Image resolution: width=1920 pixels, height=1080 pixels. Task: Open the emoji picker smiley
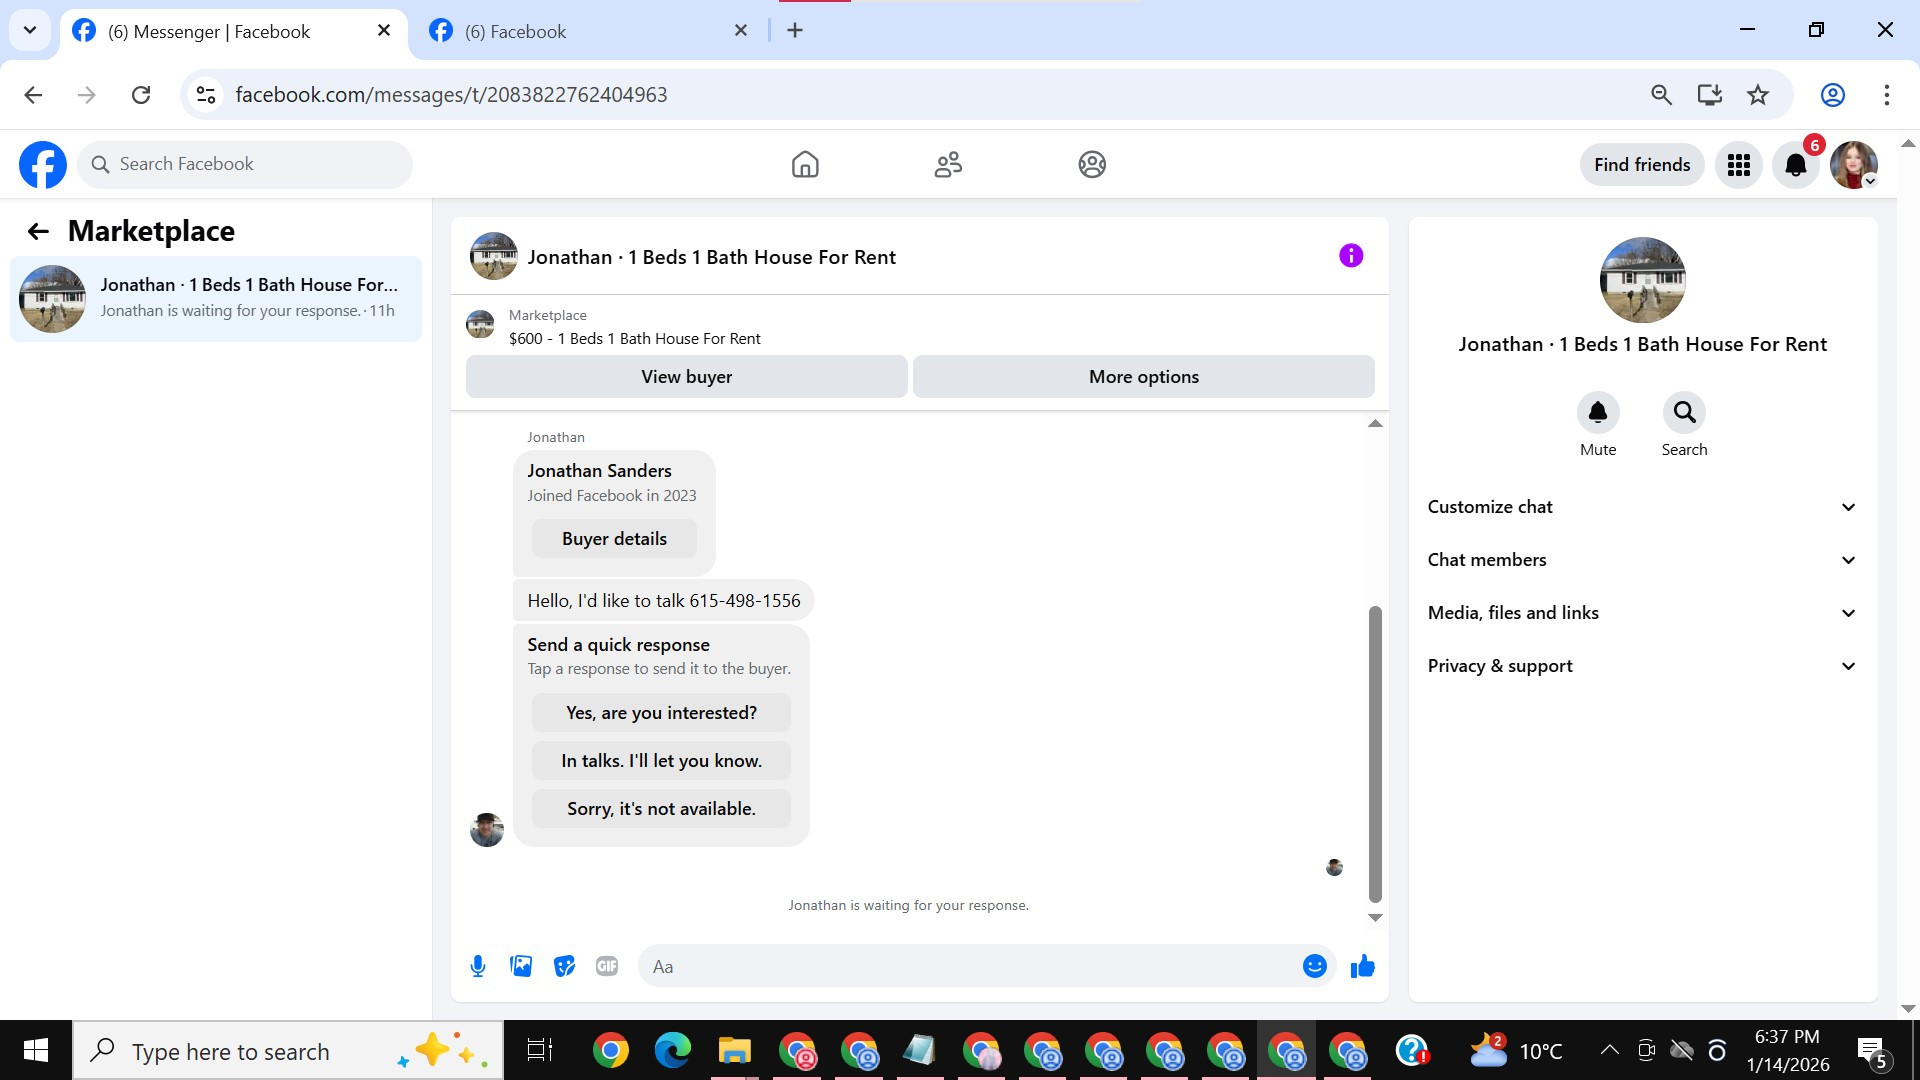tap(1314, 966)
